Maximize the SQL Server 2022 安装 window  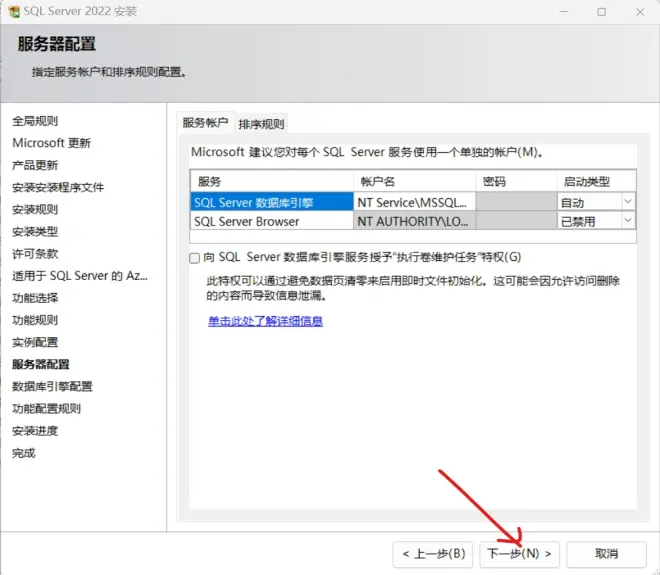pos(602,12)
